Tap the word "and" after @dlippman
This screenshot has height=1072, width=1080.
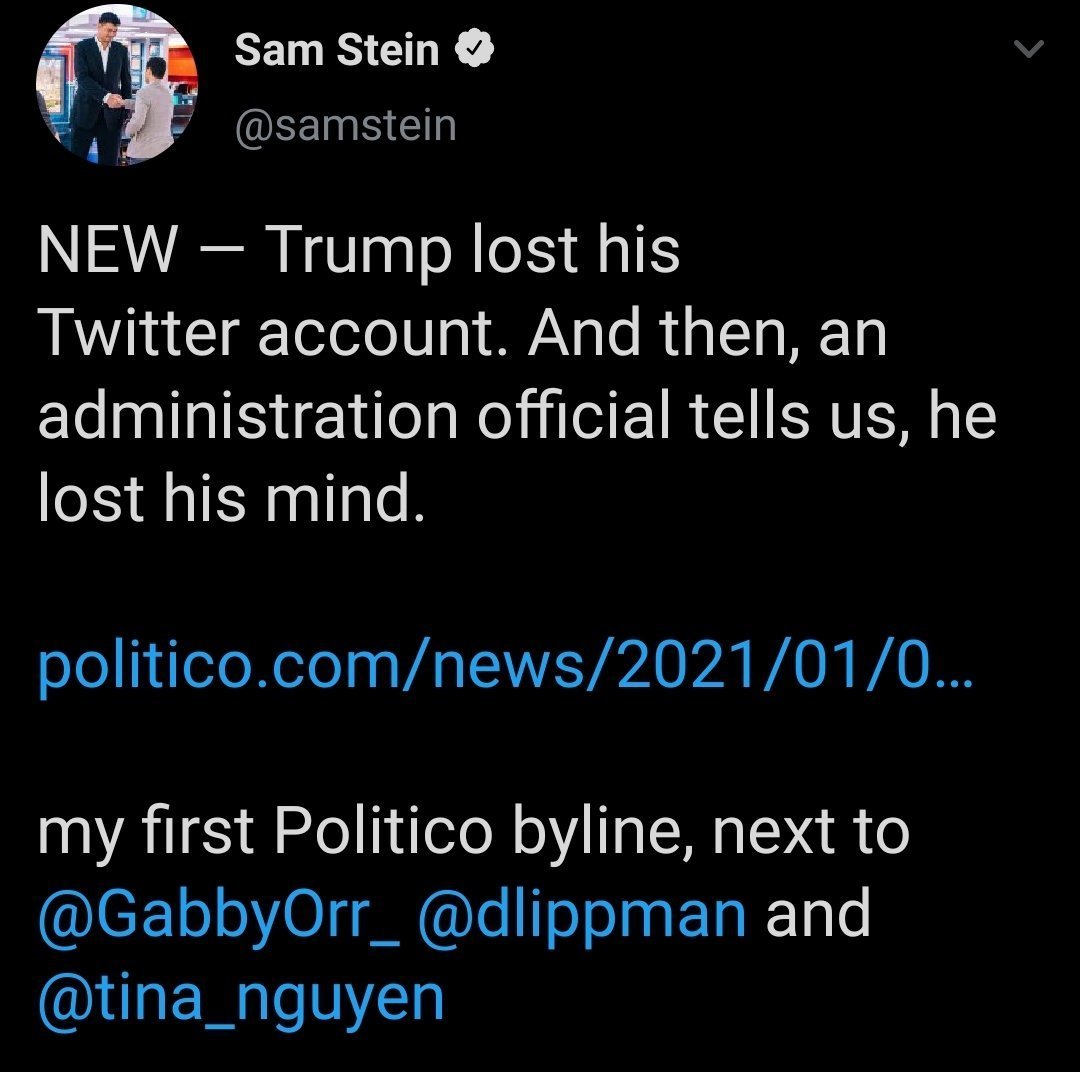tap(818, 915)
